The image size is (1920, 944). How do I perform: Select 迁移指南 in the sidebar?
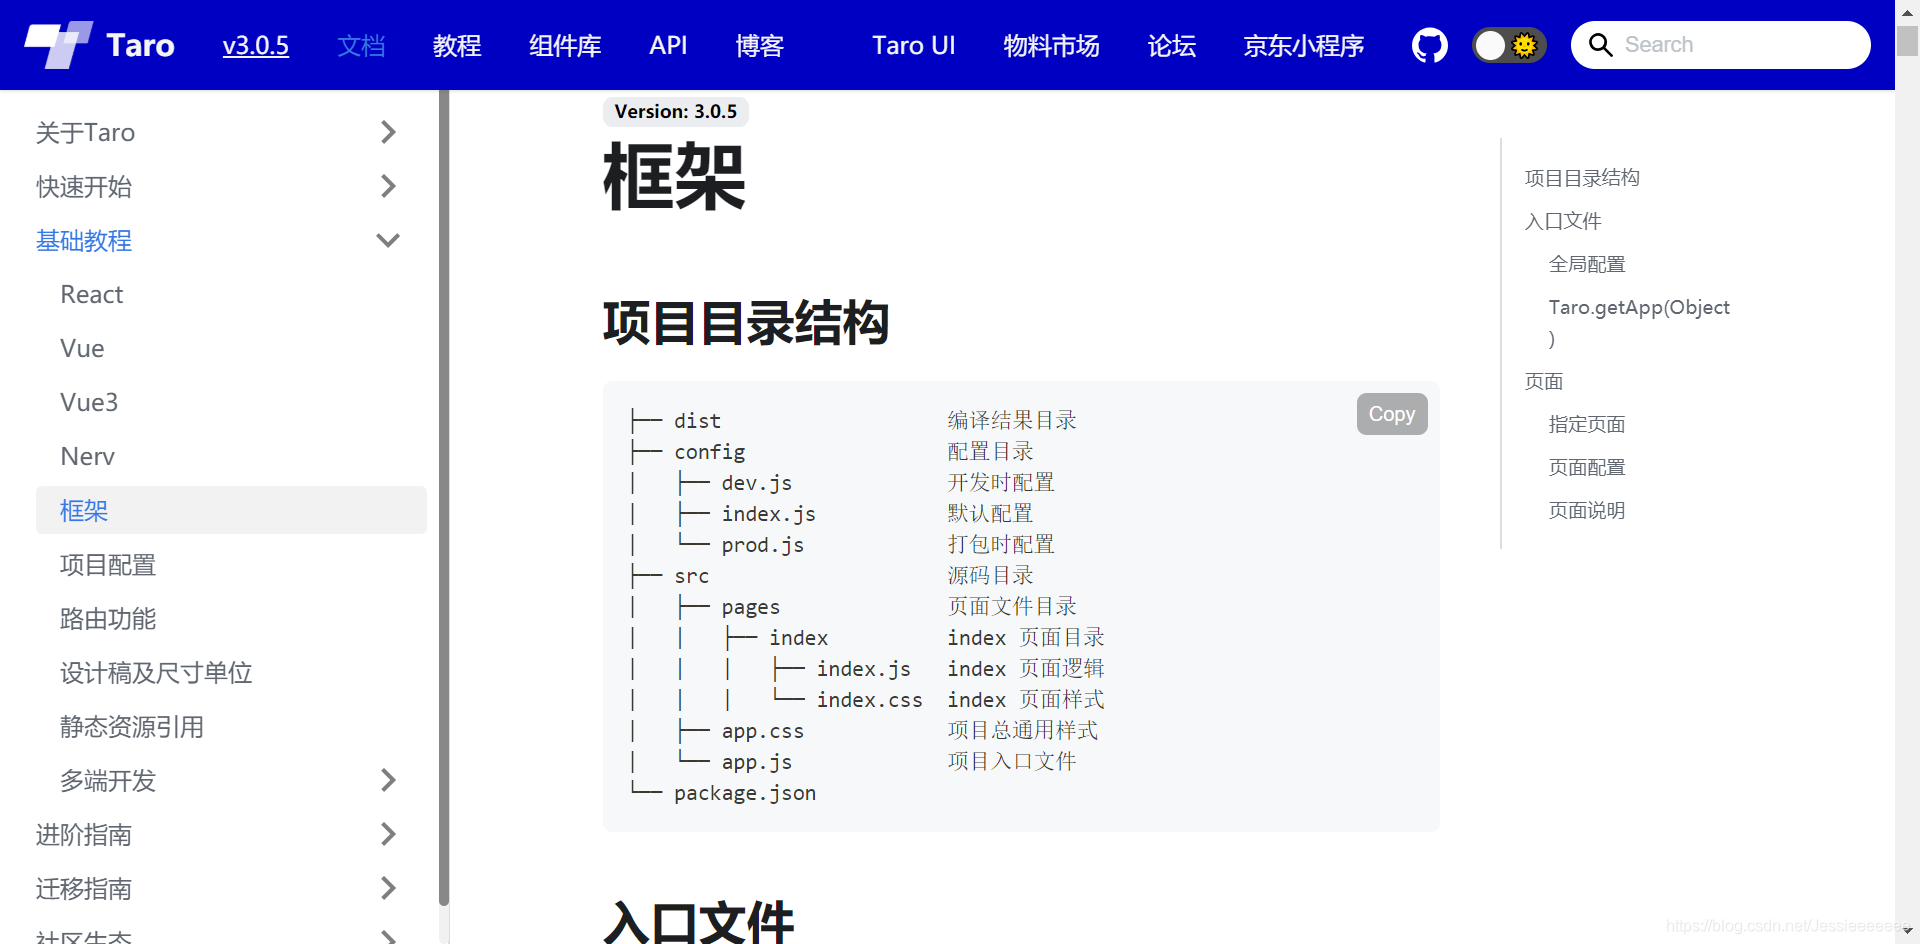pyautogui.click(x=84, y=888)
